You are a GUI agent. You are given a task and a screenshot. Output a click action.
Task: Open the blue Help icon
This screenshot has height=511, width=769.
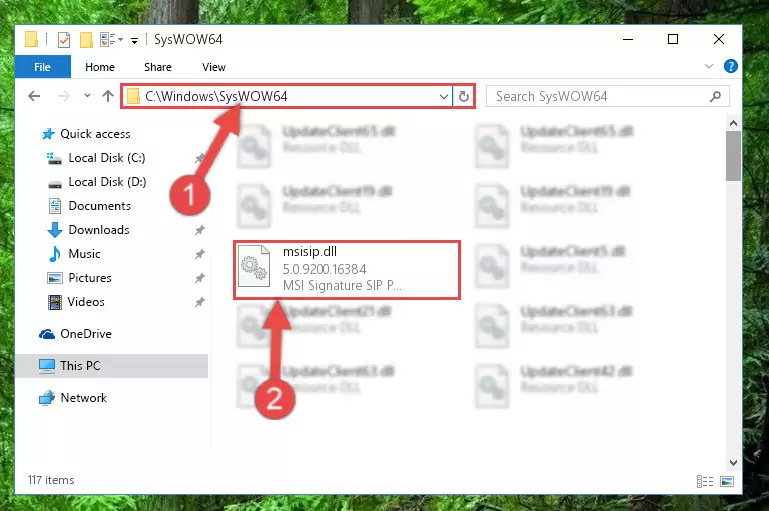(x=730, y=66)
